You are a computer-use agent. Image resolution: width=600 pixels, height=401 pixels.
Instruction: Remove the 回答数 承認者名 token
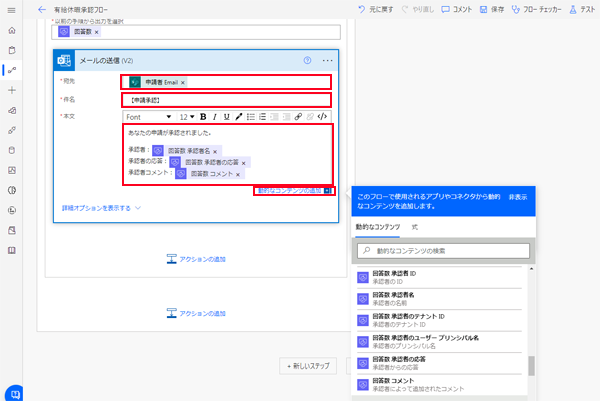coord(215,152)
